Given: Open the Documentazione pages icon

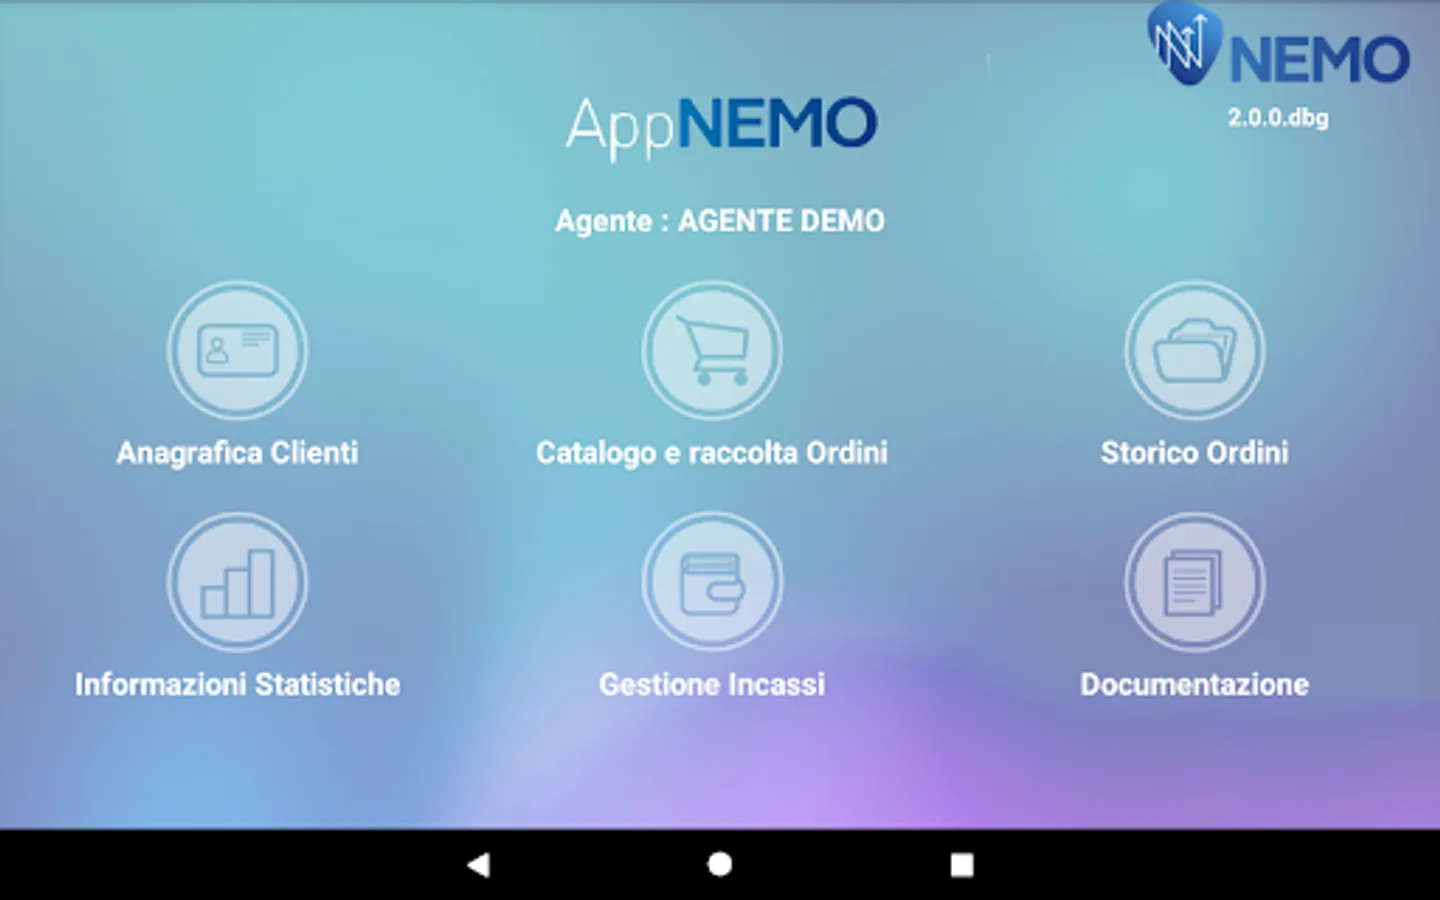Looking at the screenshot, I should 1194,582.
